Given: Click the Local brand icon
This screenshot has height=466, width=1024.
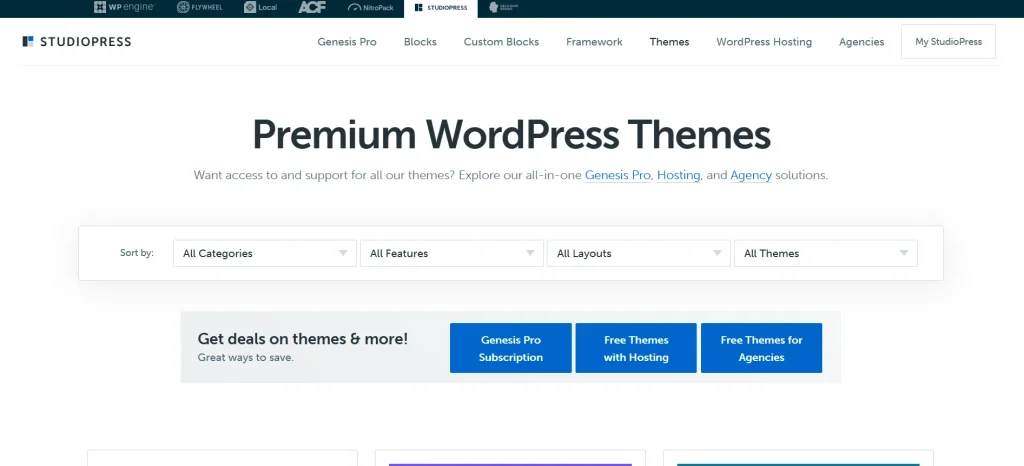Looking at the screenshot, I should [x=261, y=8].
